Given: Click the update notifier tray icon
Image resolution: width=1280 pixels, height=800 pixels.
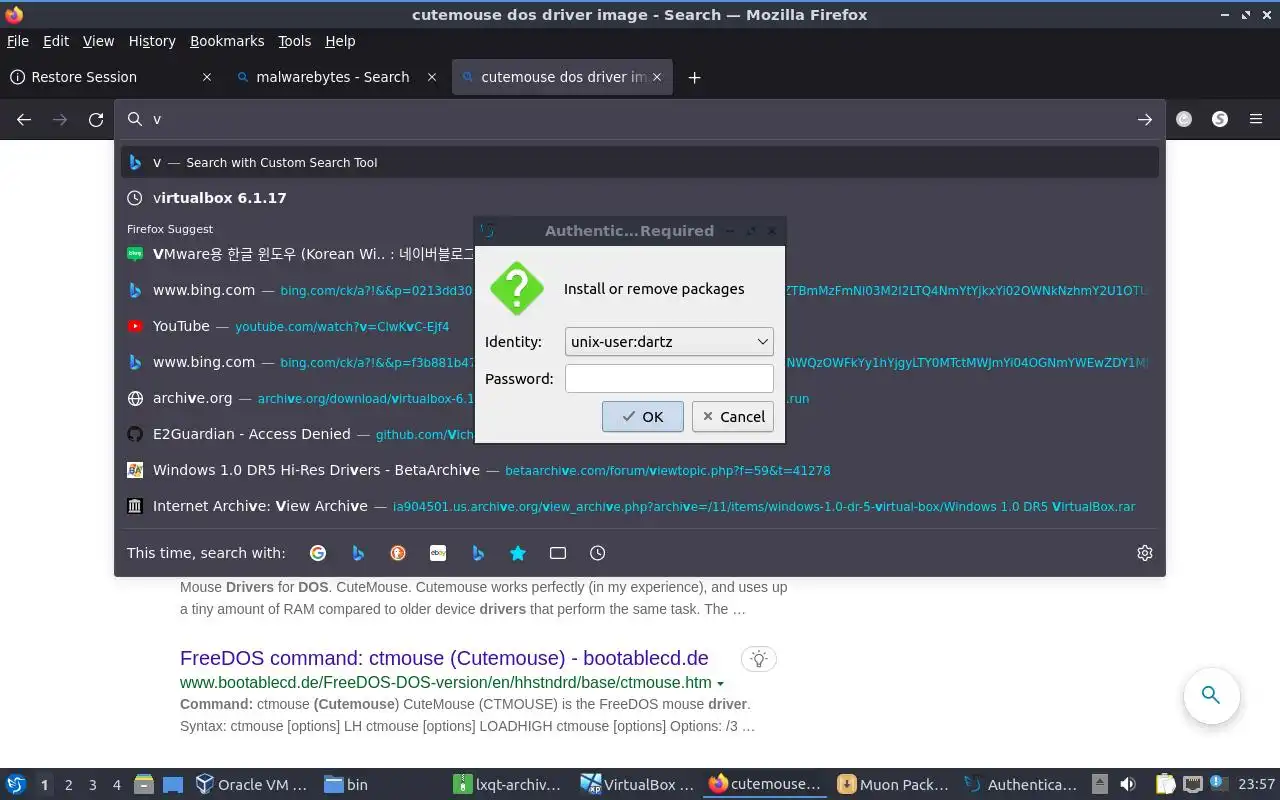Looking at the screenshot, I should click(x=1219, y=784).
